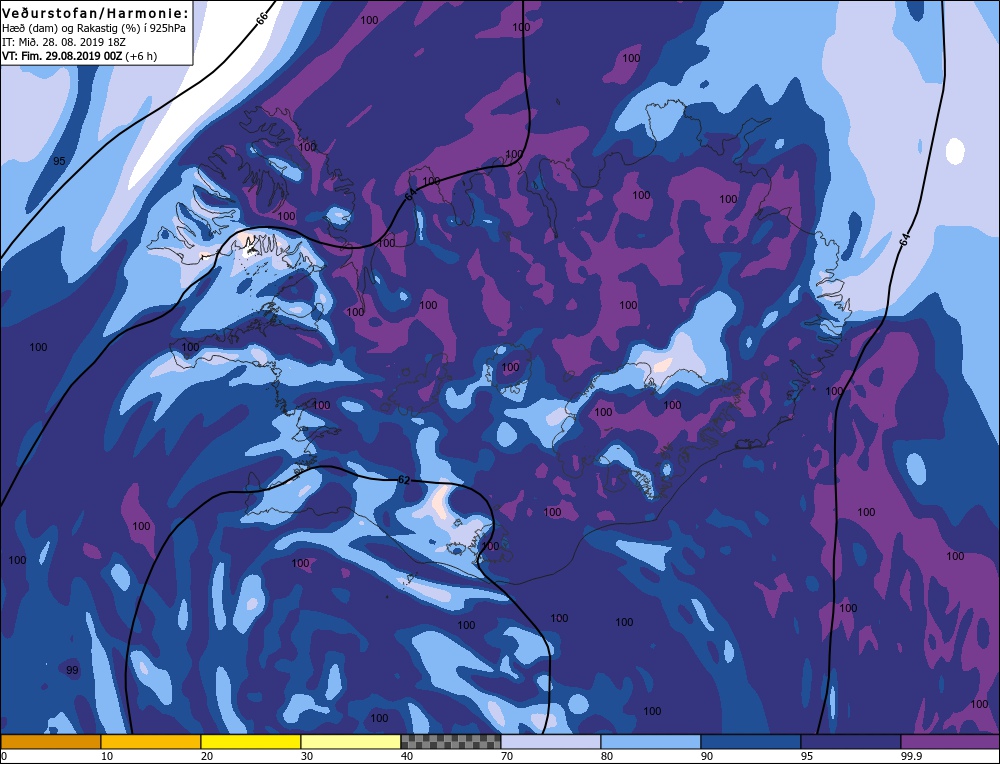The height and width of the screenshot is (764, 1000).
Task: Click the bright yellow 20–30 legend swatch
Action: (x=251, y=741)
